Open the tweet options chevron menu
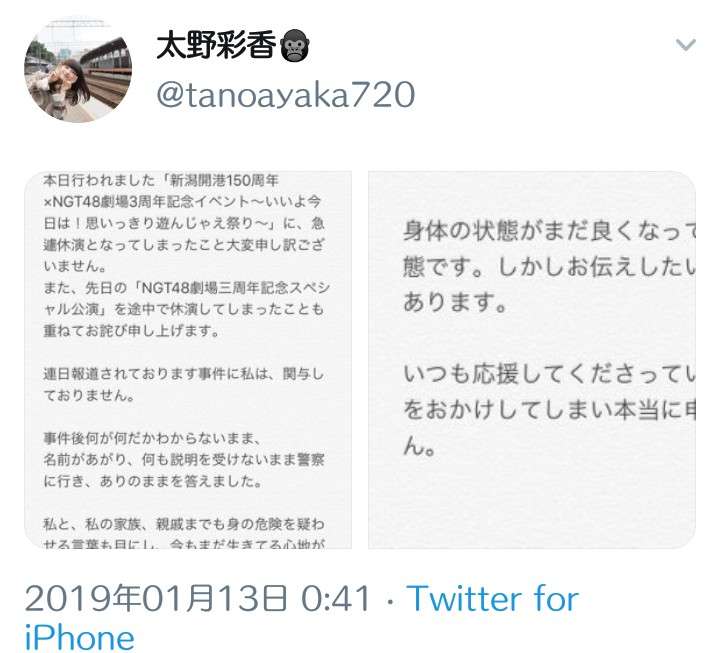 pyautogui.click(x=686, y=45)
